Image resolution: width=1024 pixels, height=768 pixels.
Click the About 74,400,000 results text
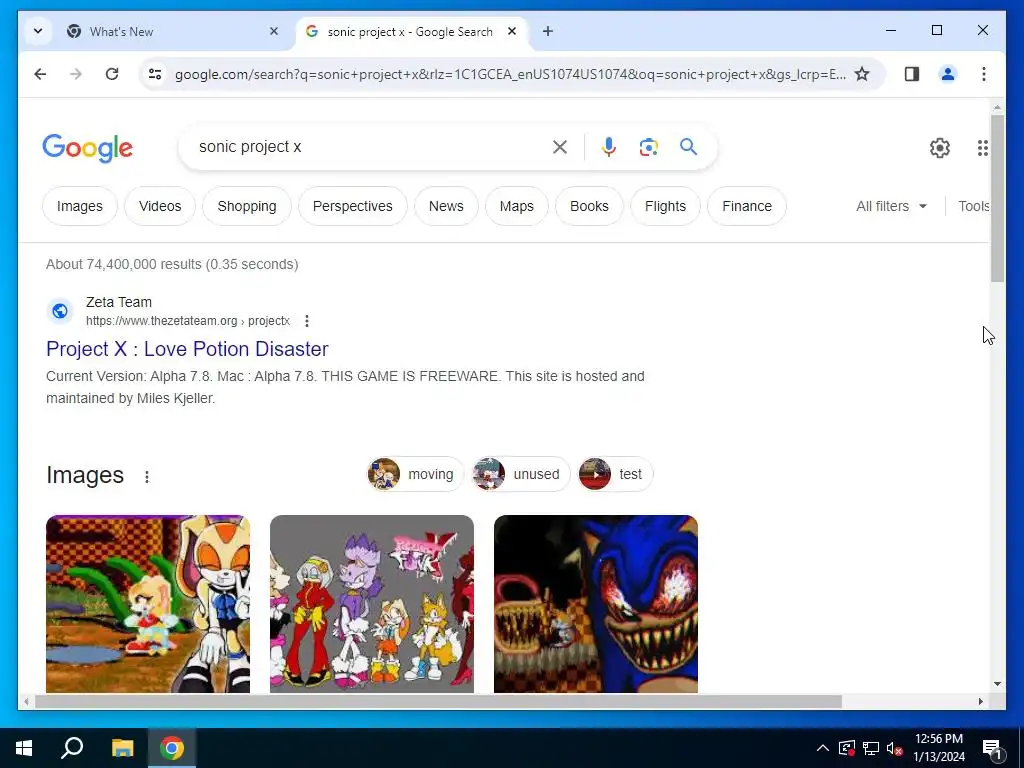tap(172, 264)
